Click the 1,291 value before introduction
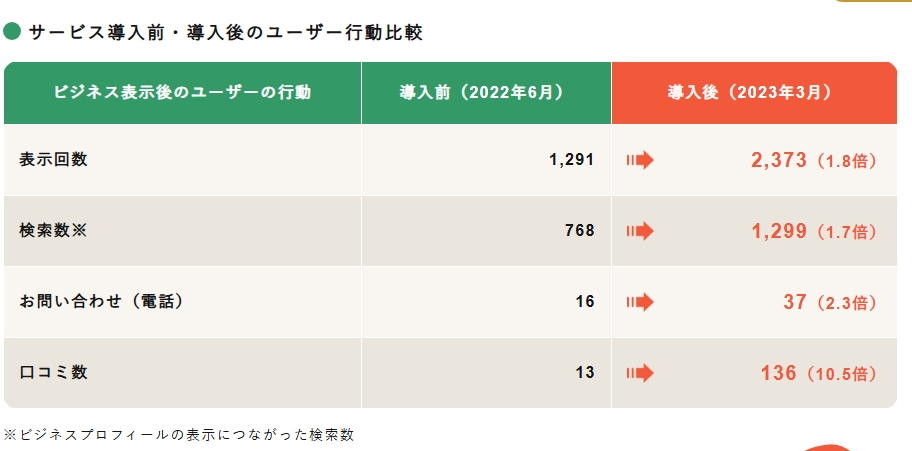Screen dimensions: 912x451 point(572,160)
